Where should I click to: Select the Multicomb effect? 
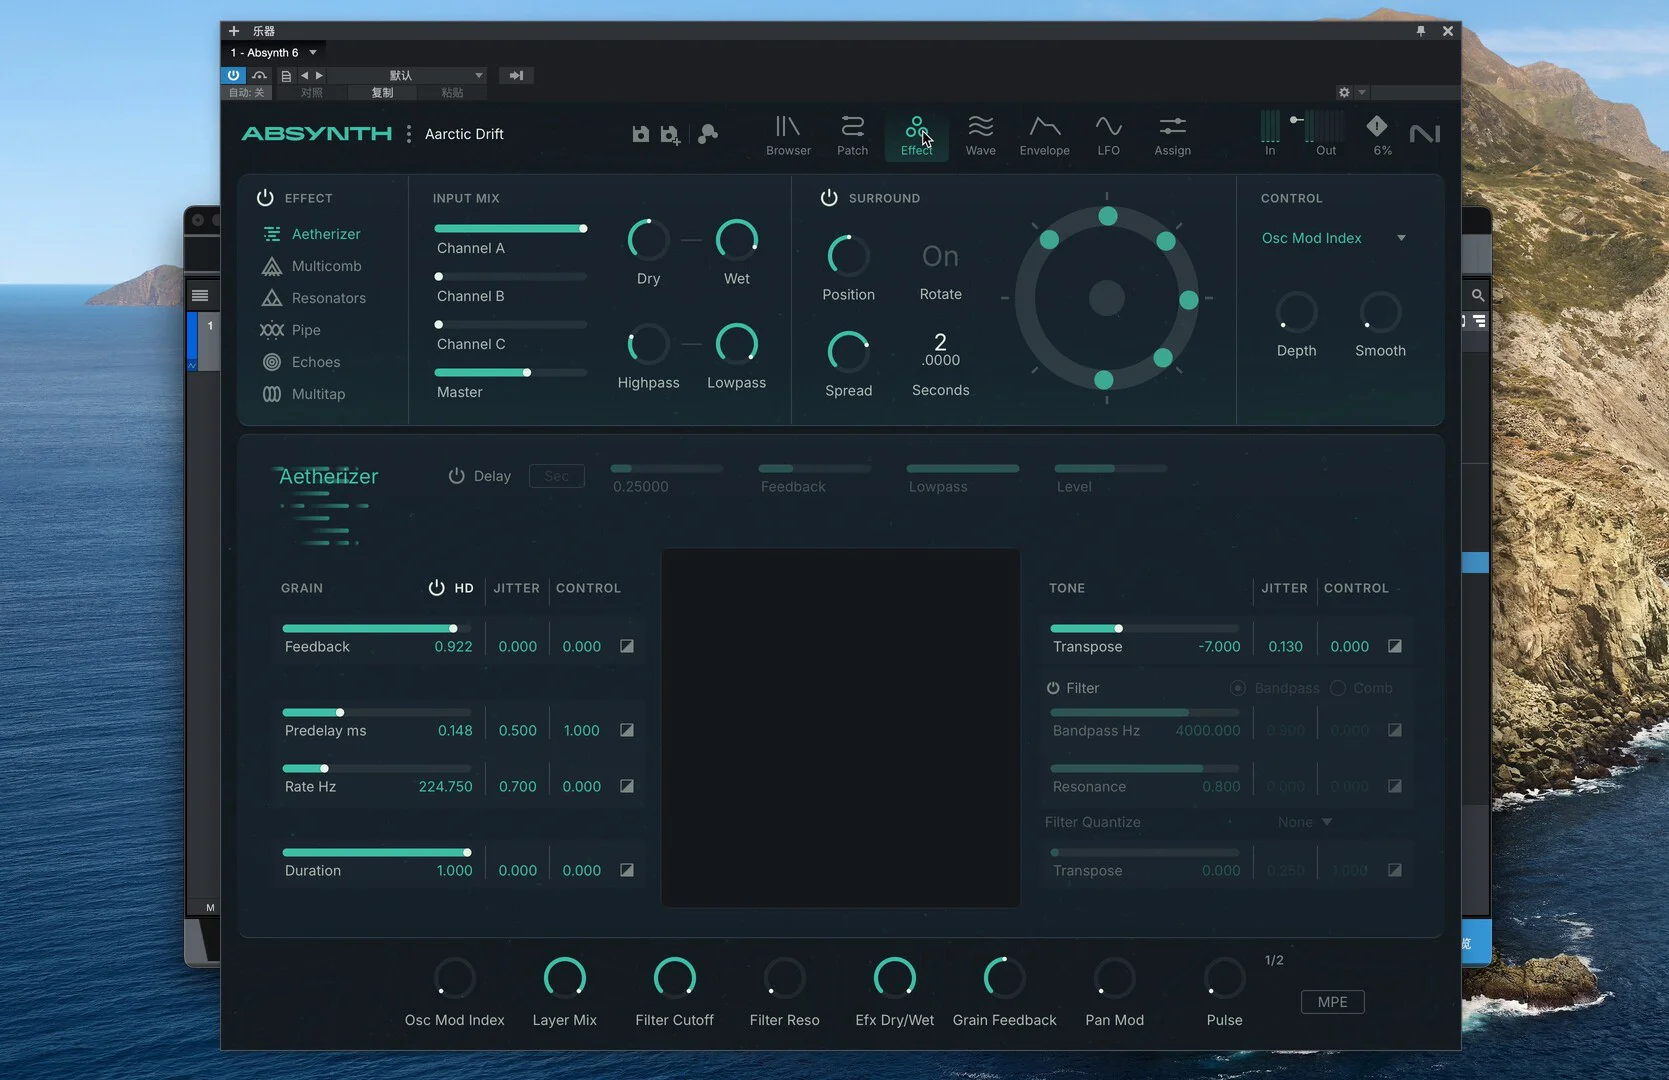tap(326, 266)
